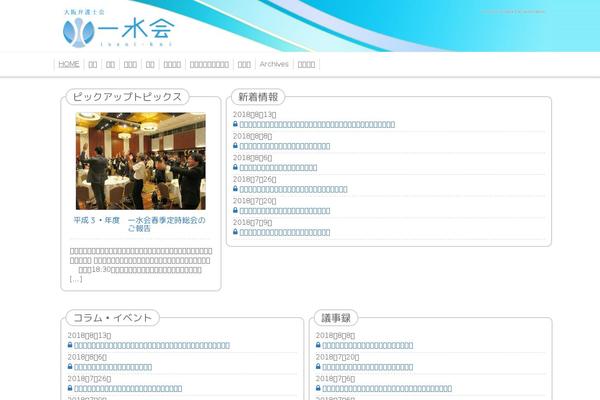Open the banquet hall photo thumbnail
The image size is (600, 400).
click(140, 161)
